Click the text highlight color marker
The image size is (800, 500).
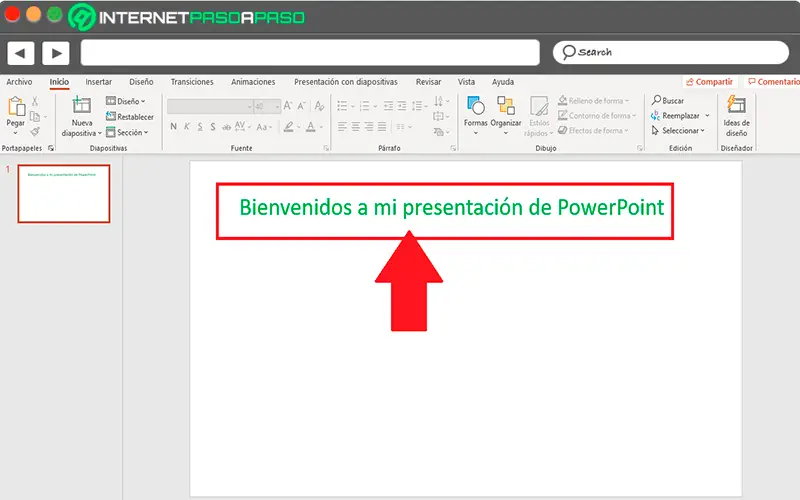pos(289,127)
